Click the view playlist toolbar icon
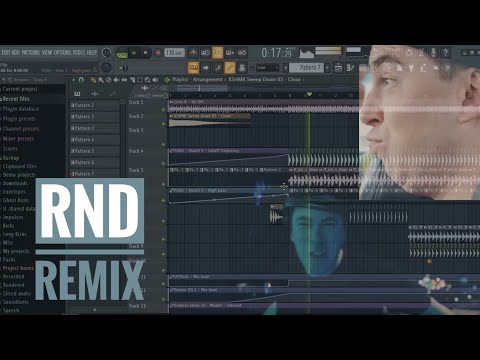This screenshot has width=480, height=360. (338, 68)
